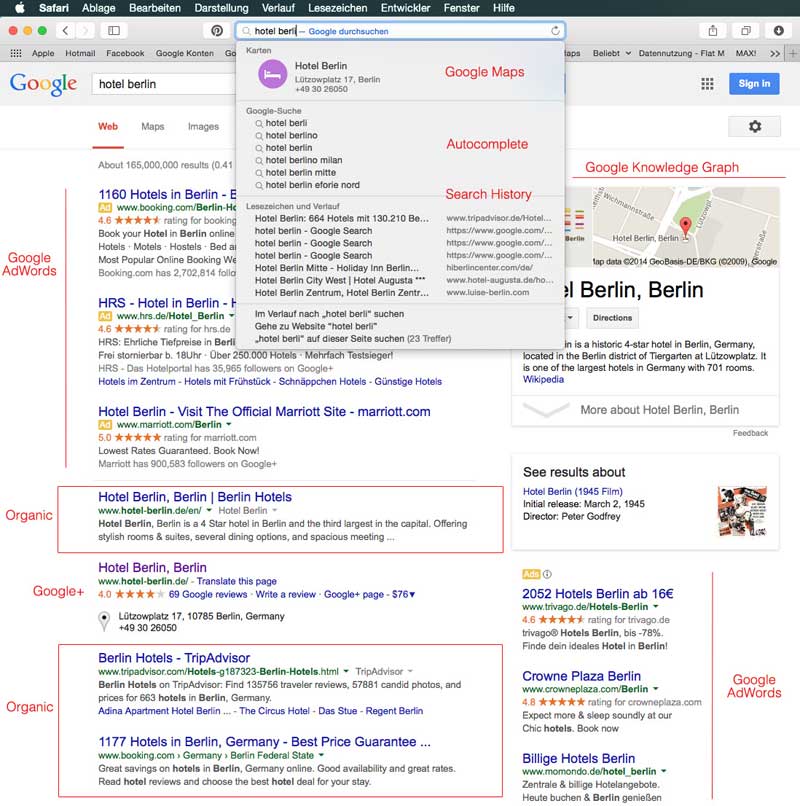
Task: Expand arrow next to www.trivago.de/Hotels-Berlin
Action: tap(656, 607)
